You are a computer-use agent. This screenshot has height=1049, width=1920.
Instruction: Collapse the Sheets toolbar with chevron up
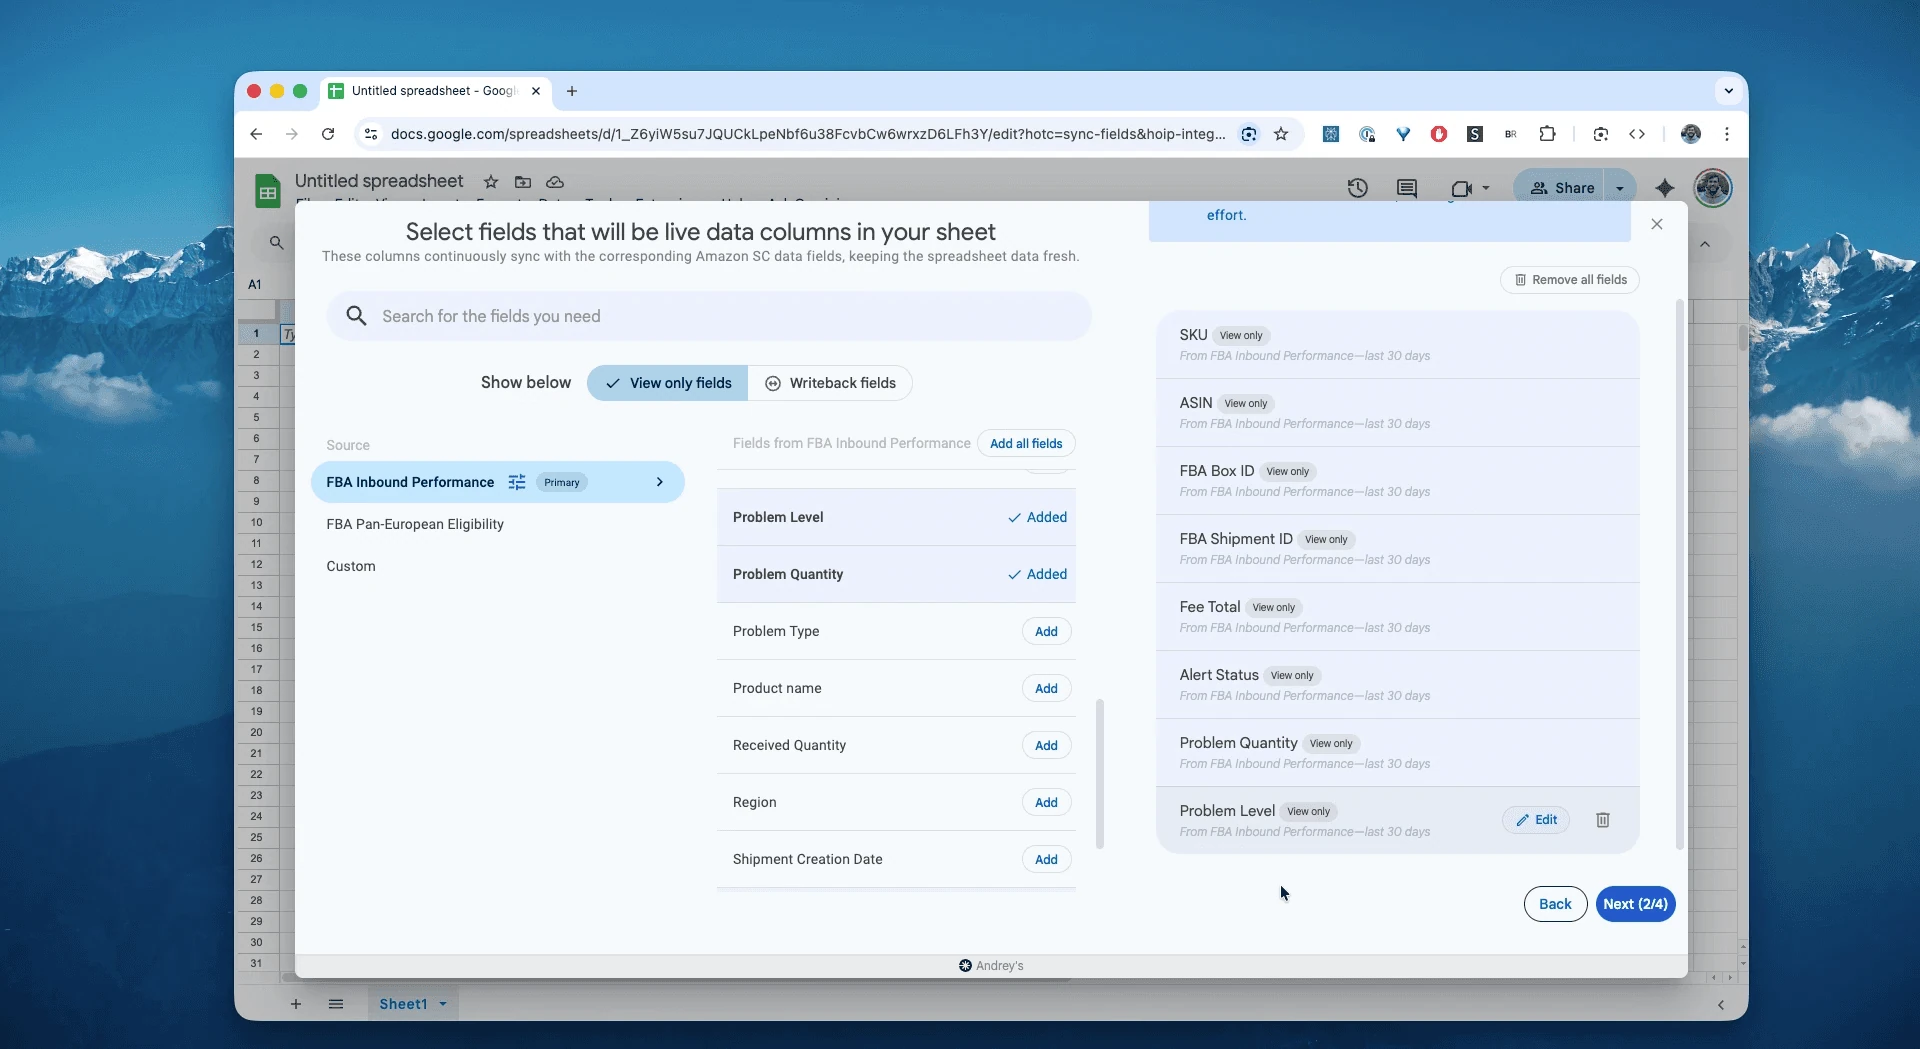[x=1705, y=244]
